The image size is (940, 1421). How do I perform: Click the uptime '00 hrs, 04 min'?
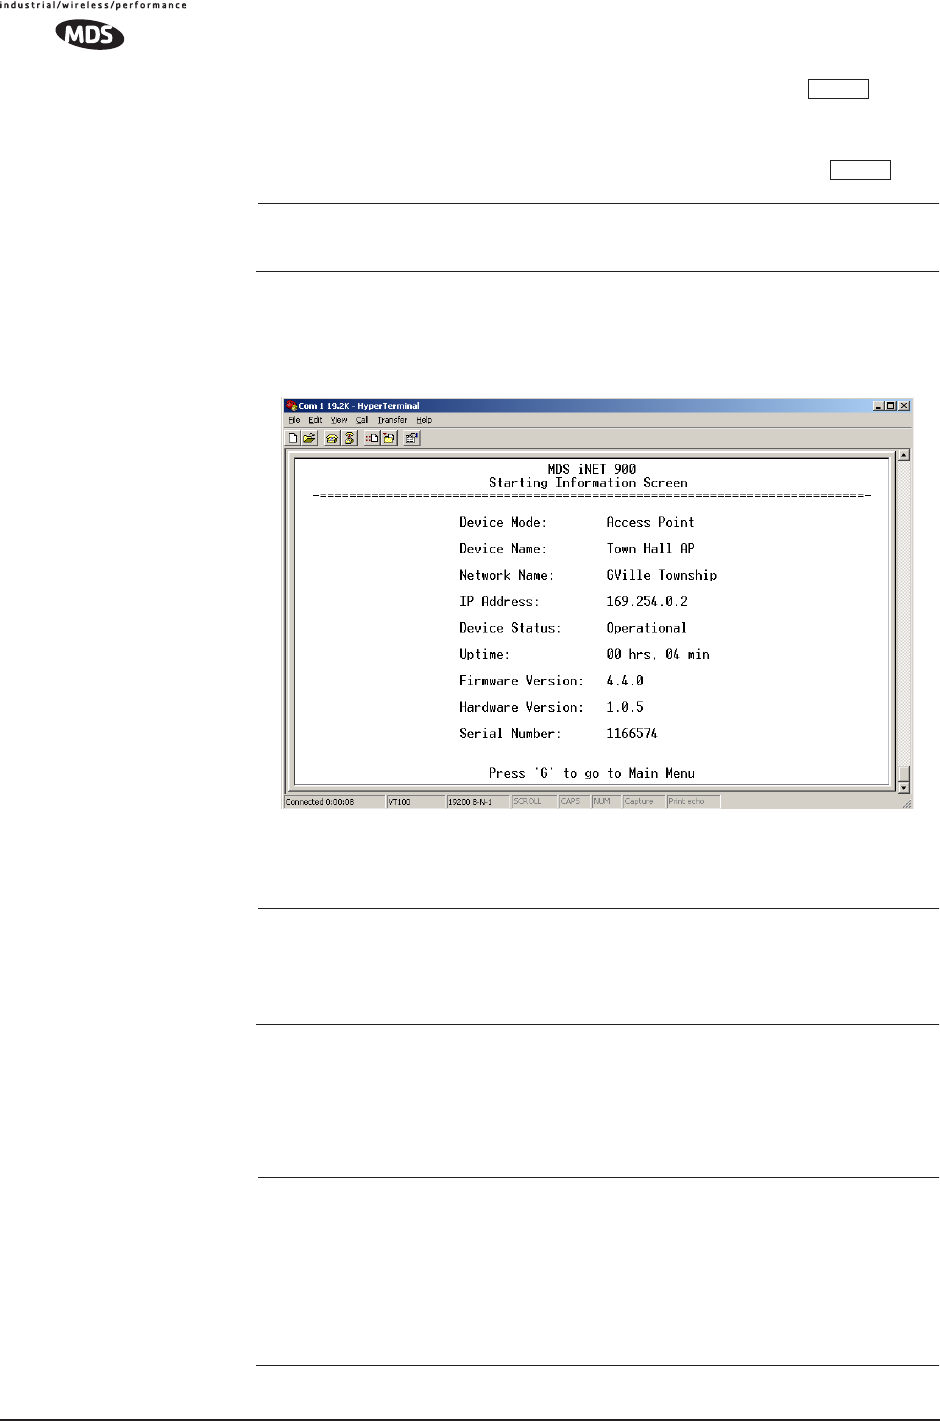tap(658, 654)
